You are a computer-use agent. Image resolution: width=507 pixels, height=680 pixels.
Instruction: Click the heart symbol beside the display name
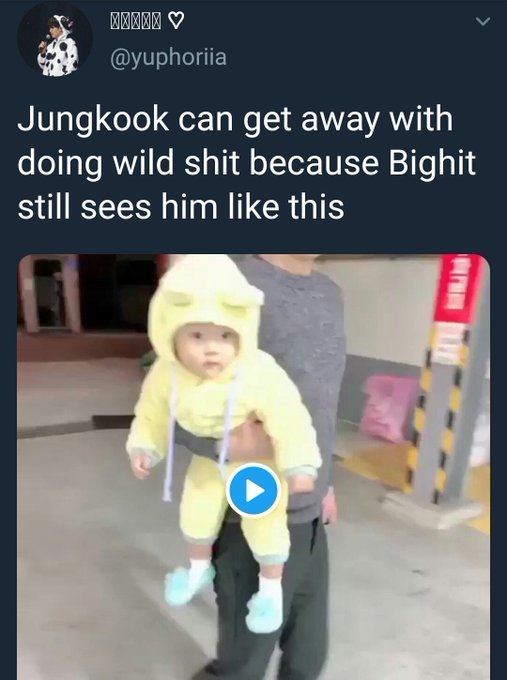pyautogui.click(x=175, y=20)
